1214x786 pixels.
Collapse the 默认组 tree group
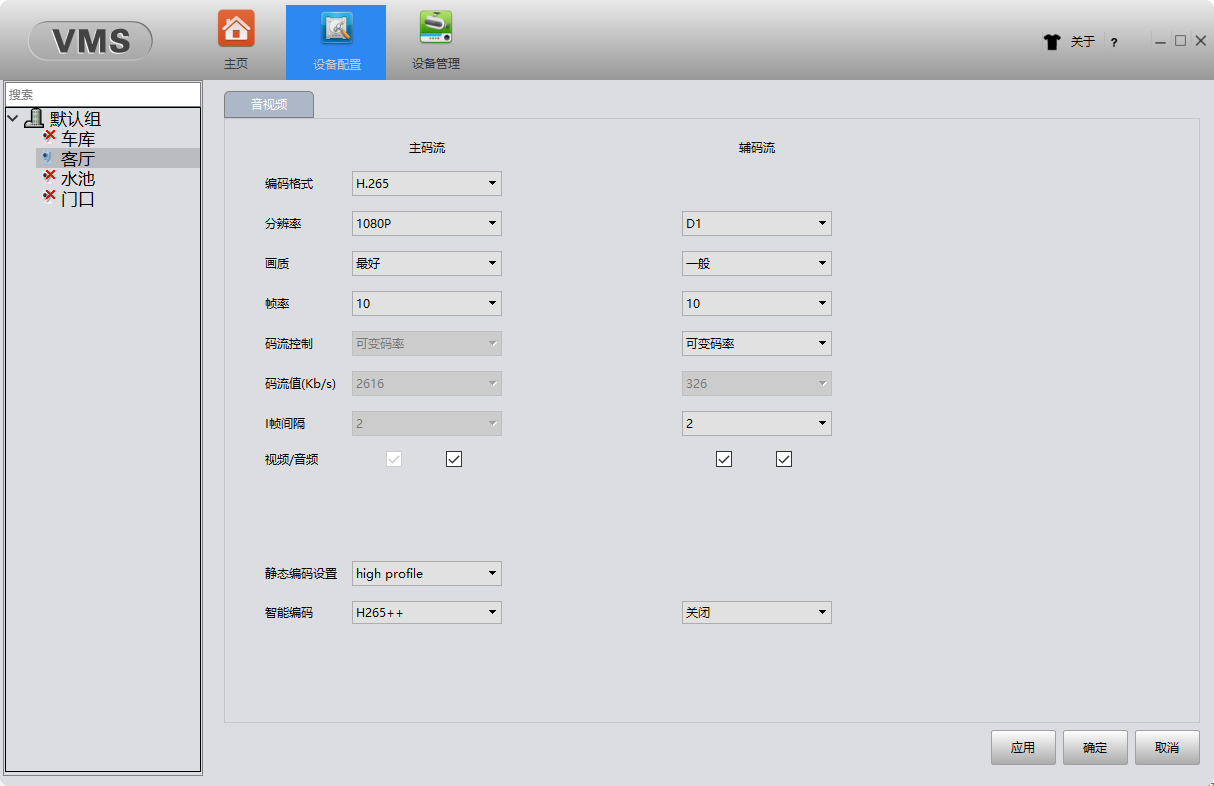[12, 119]
